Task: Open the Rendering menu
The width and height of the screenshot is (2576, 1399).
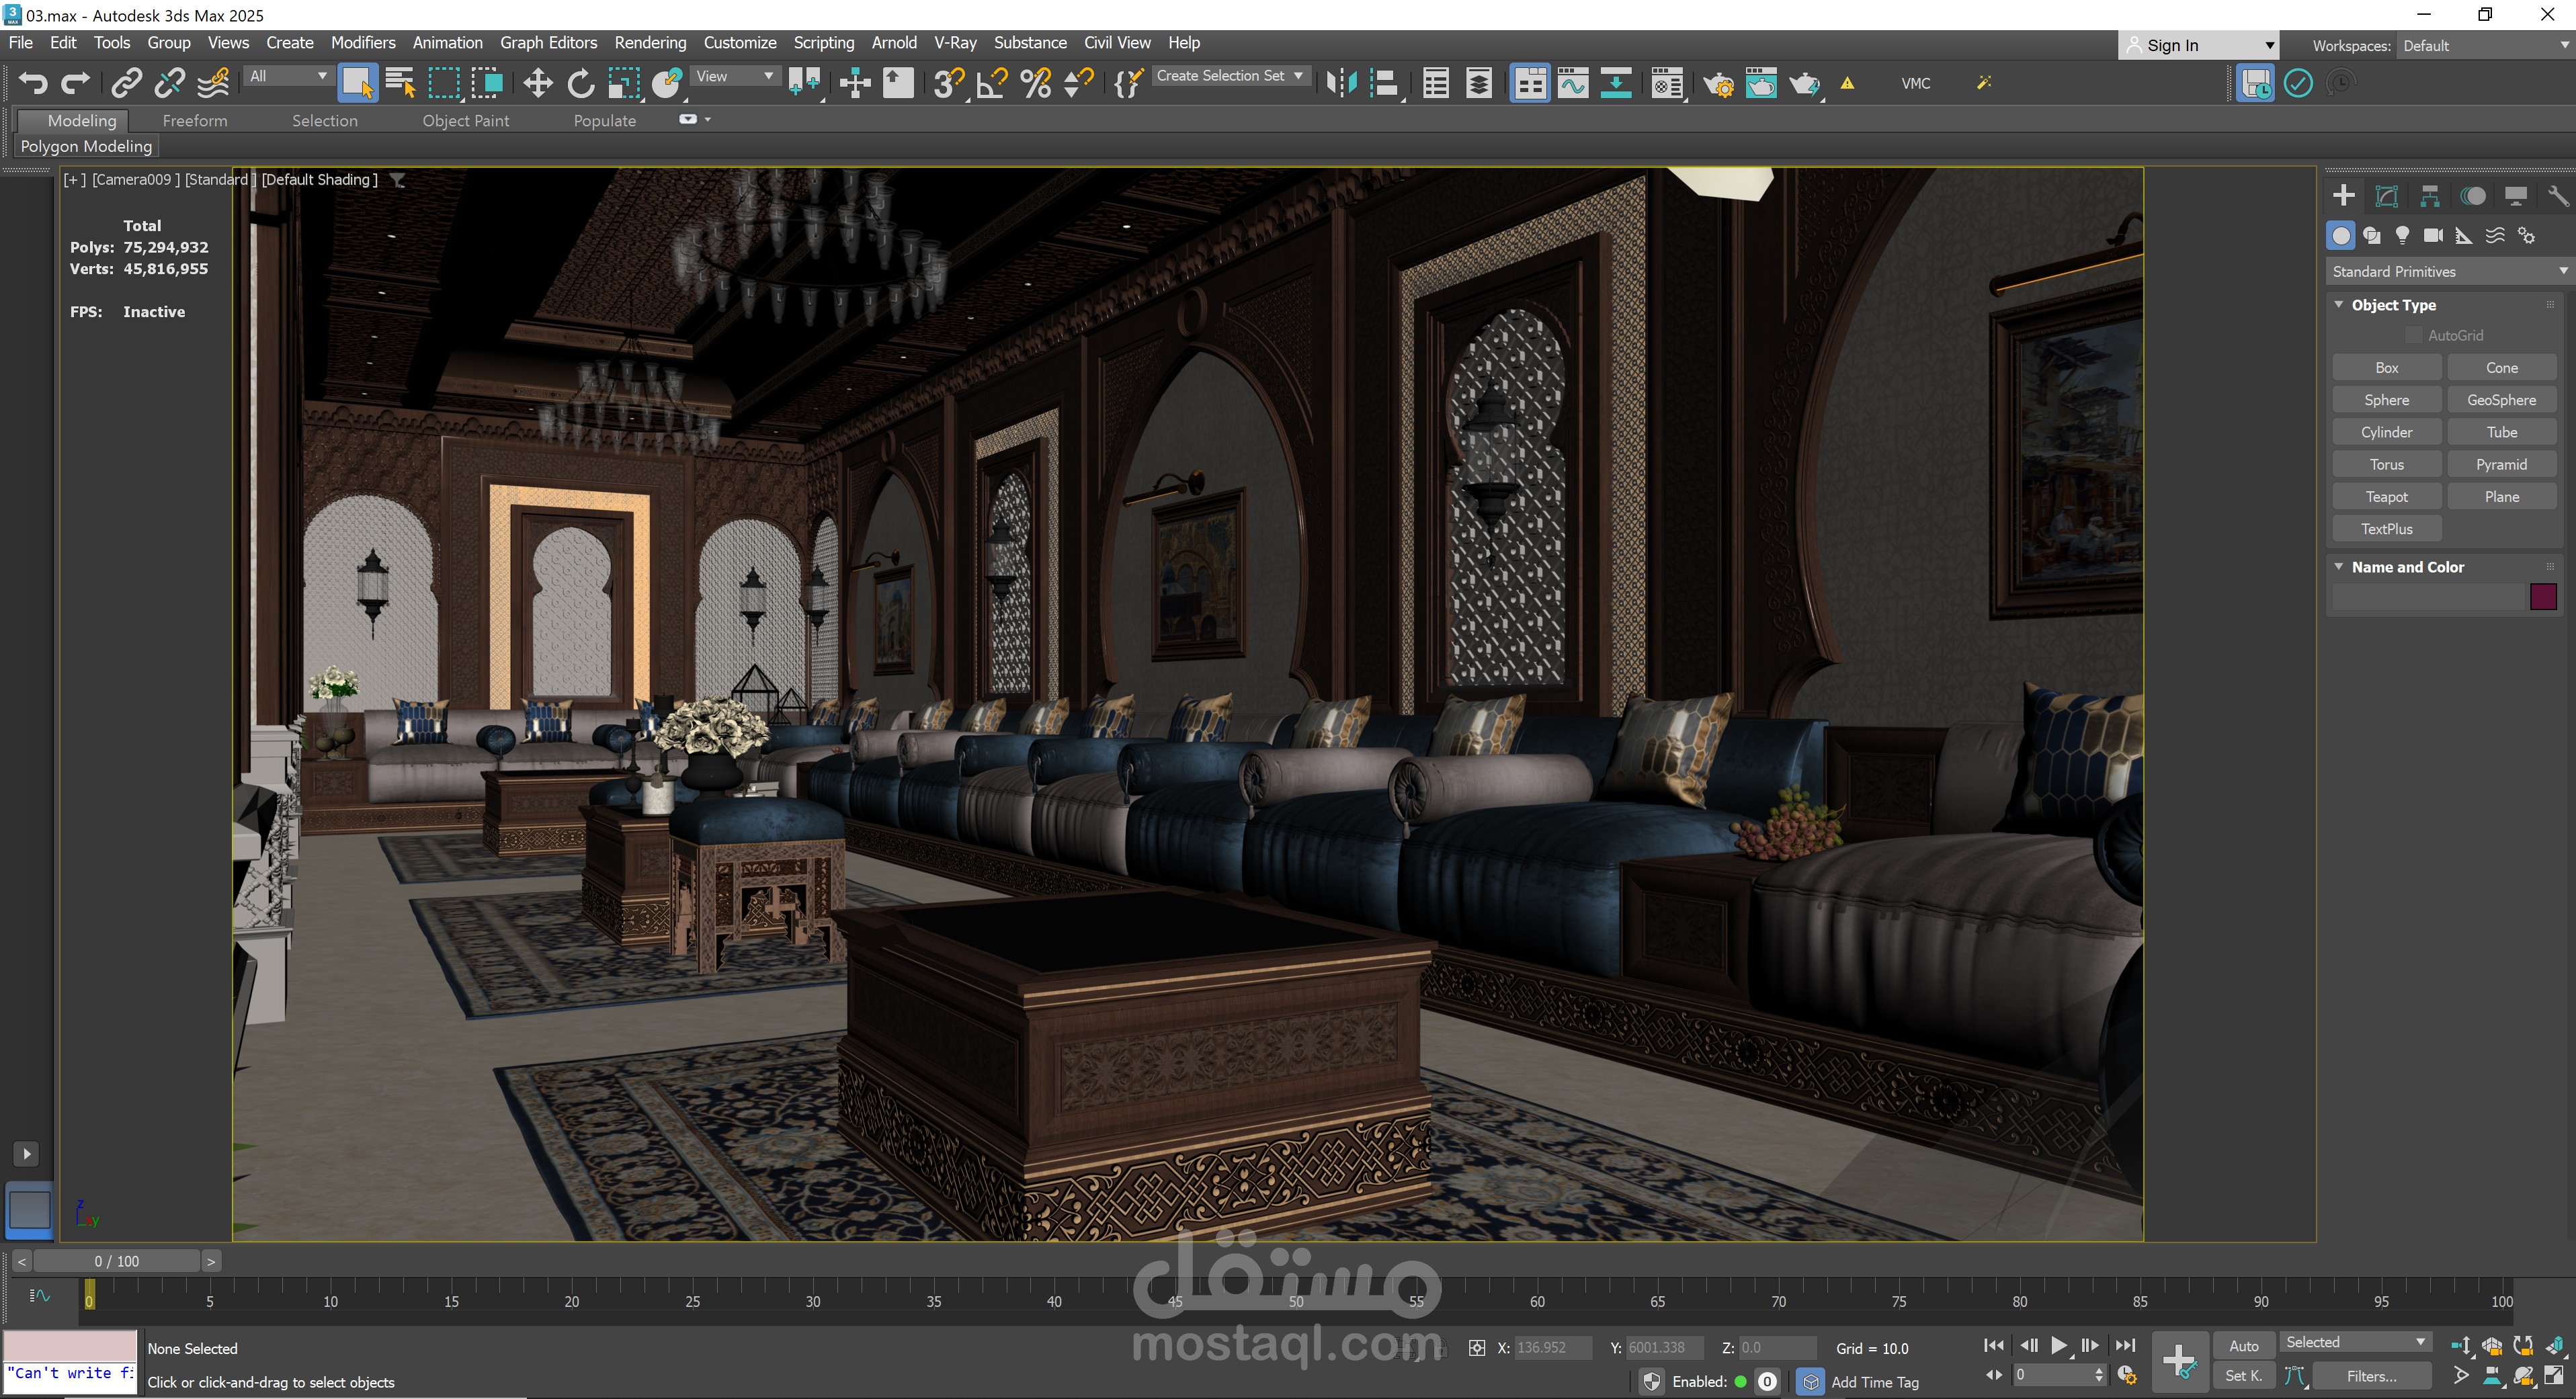Action: coord(650,43)
